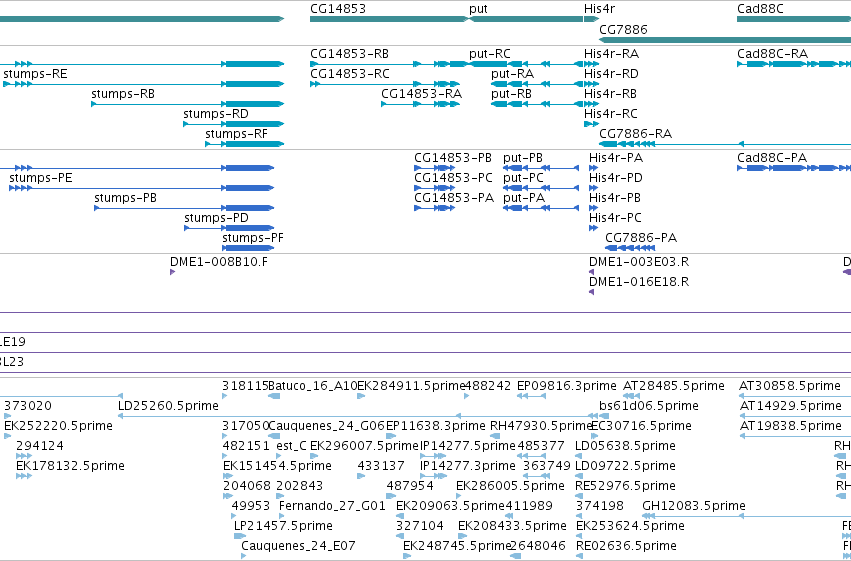The height and width of the screenshot is (561, 851).
Task: Click the DME1-003E03.R feature
Action: [592, 272]
